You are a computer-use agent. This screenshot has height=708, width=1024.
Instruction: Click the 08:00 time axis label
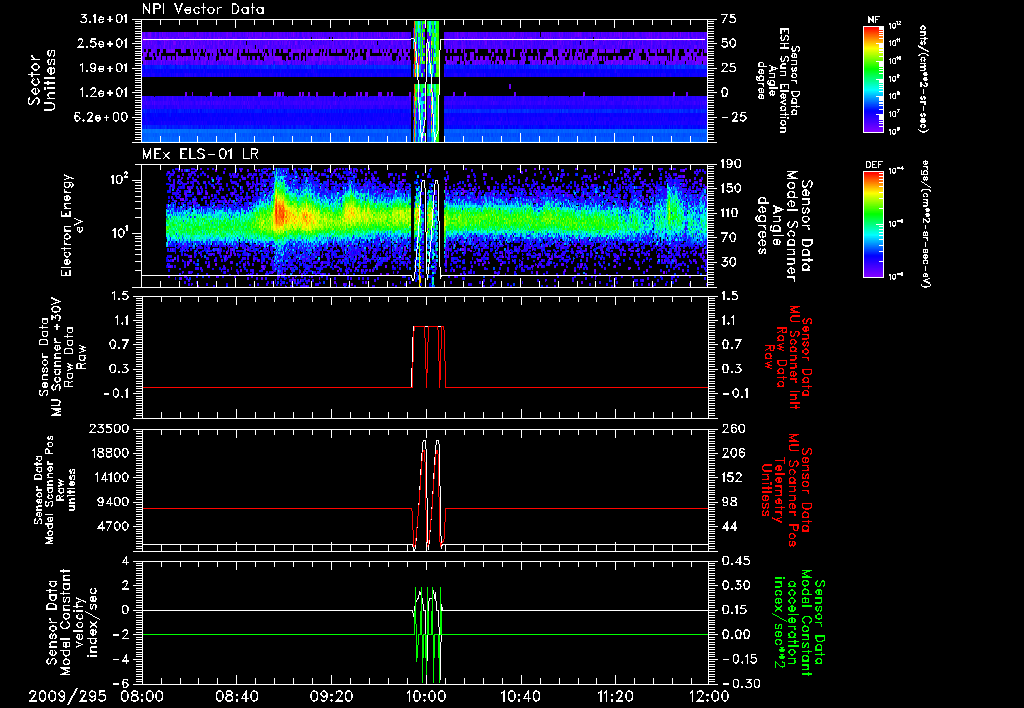(x=142, y=696)
